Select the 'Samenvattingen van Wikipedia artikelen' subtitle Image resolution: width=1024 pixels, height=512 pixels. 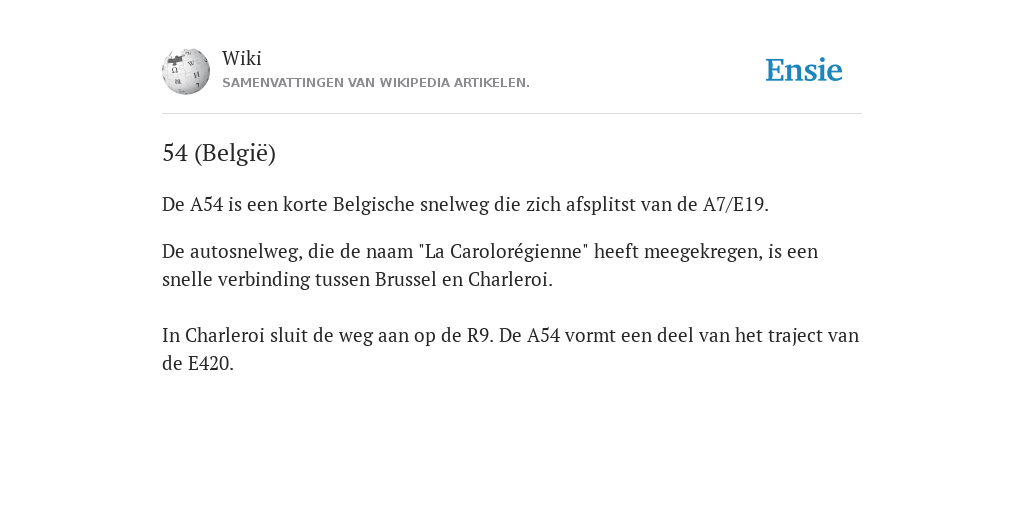coord(376,83)
